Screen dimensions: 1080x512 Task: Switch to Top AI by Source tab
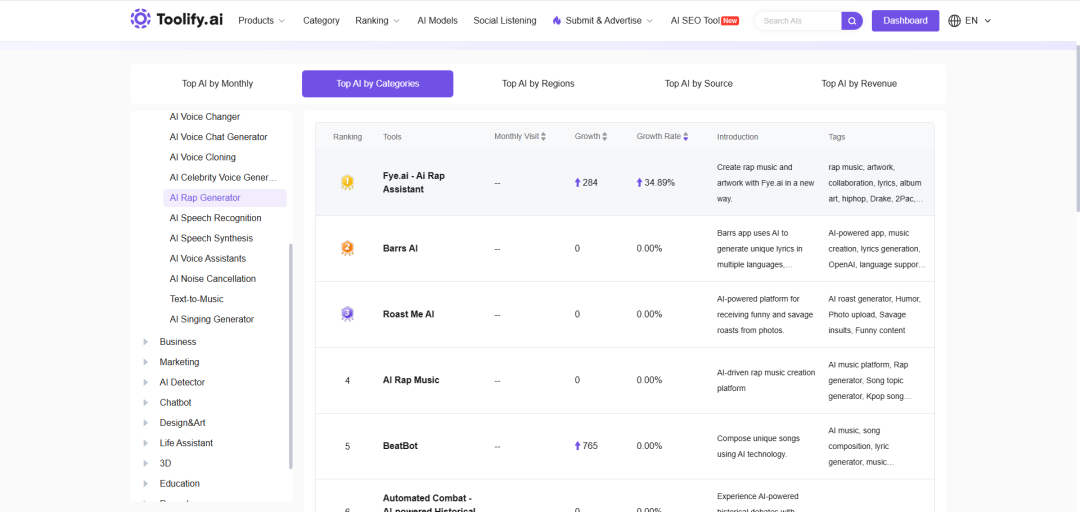pos(698,83)
